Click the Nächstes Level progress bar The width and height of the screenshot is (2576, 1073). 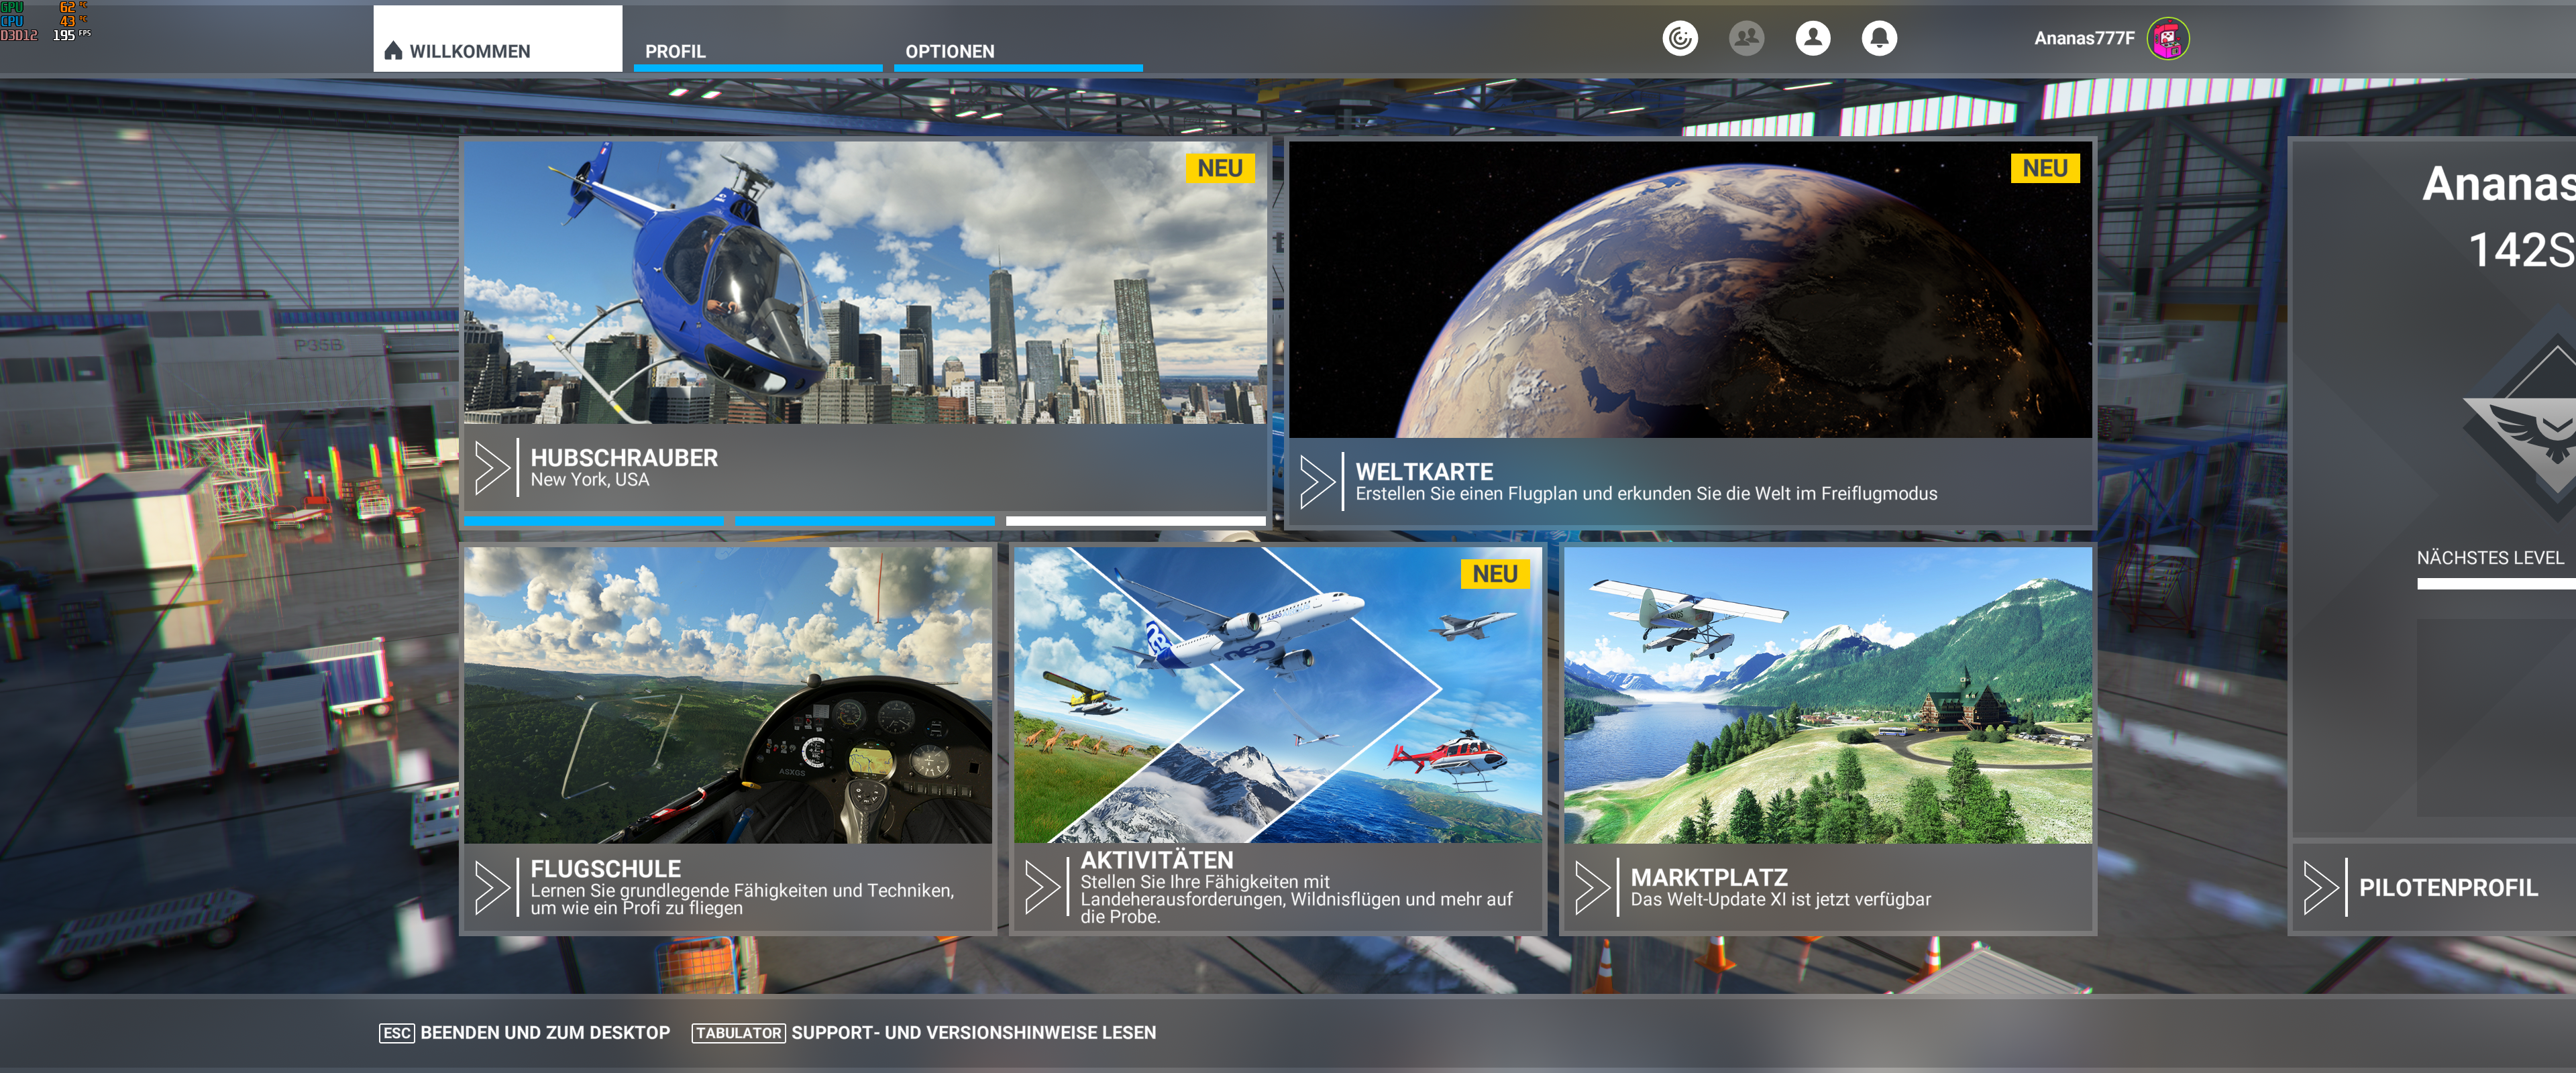point(2495,584)
